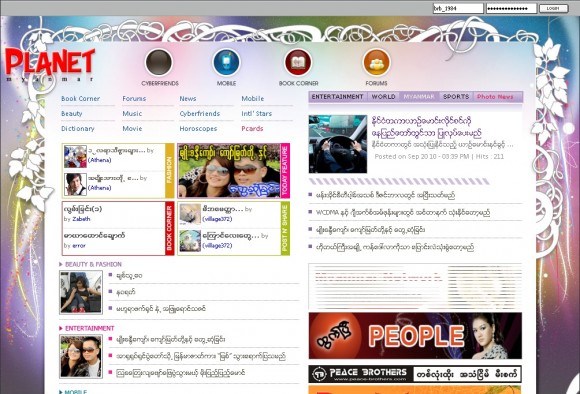Viewport: 580px width, 394px height.
Task: Expand the Mobile section arrow
Action: tap(61, 392)
